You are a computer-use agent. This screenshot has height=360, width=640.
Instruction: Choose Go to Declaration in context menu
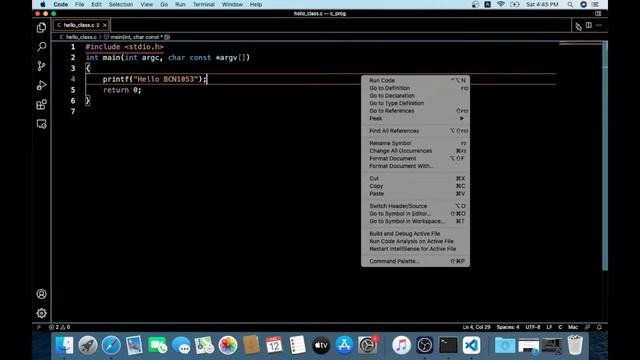[416, 96]
